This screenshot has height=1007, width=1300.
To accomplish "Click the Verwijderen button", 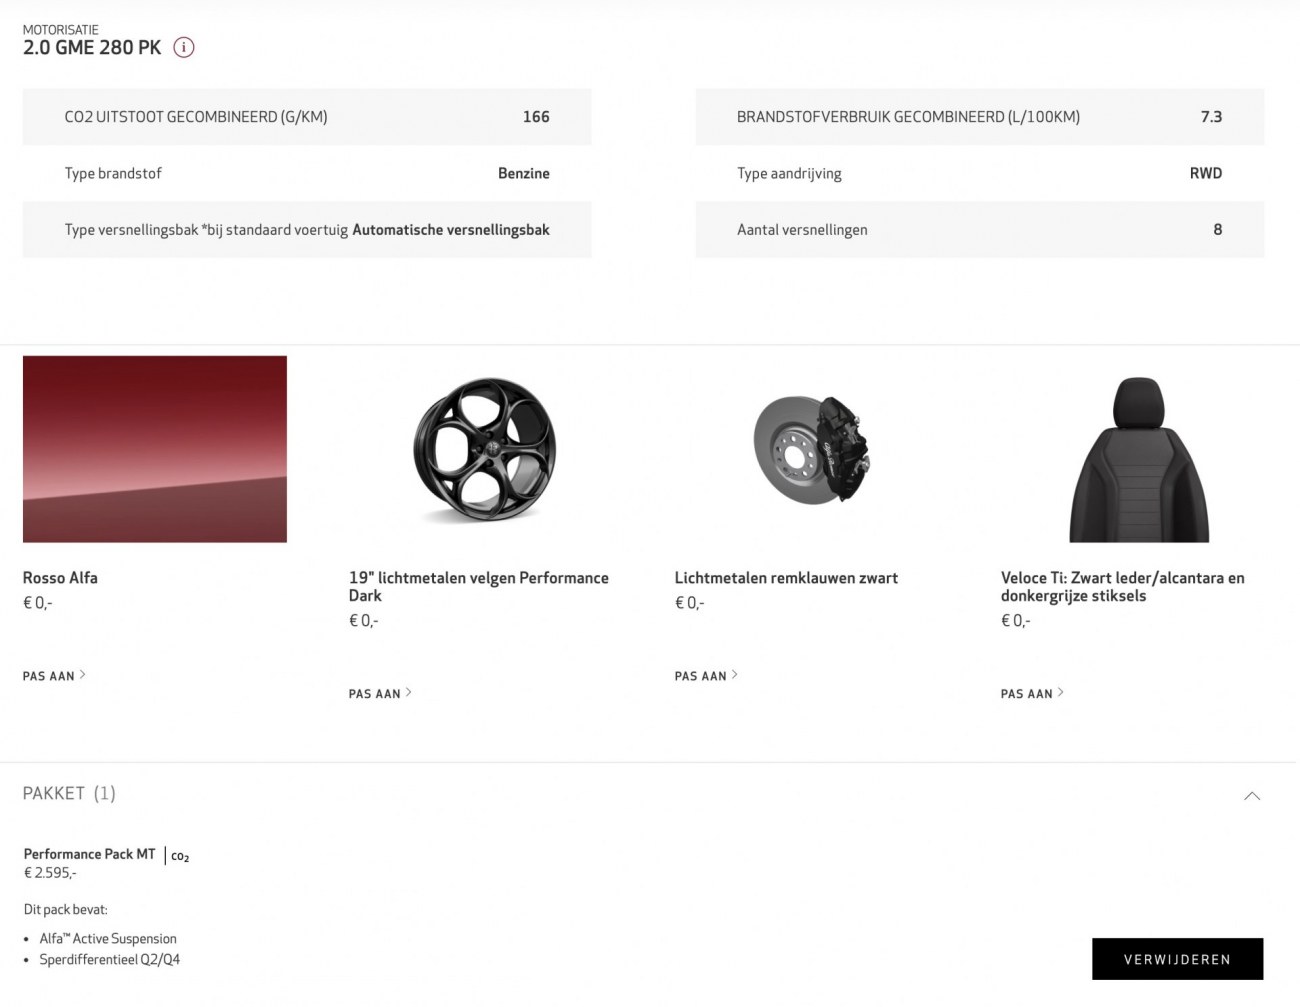I will 1177,959.
